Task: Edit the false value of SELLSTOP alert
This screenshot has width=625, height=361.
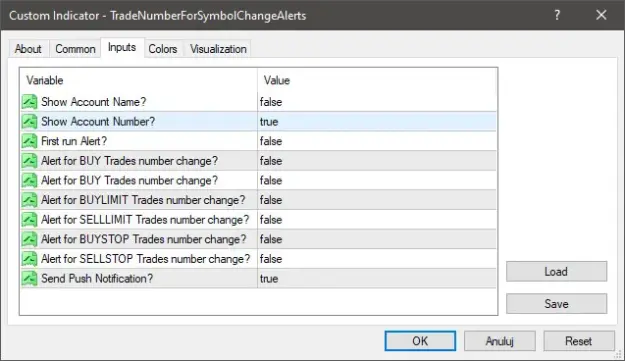Action: [x=377, y=259]
